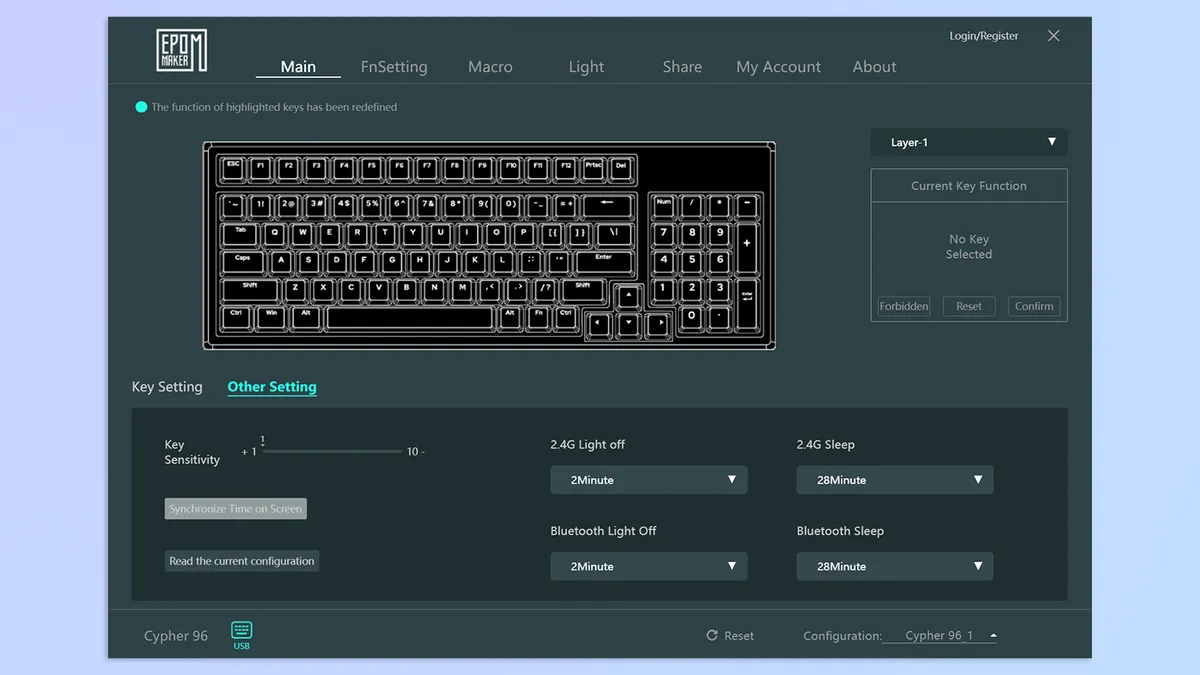Click the cyan highlighted-keys indicator dot
The width and height of the screenshot is (1200, 675).
coord(141,107)
